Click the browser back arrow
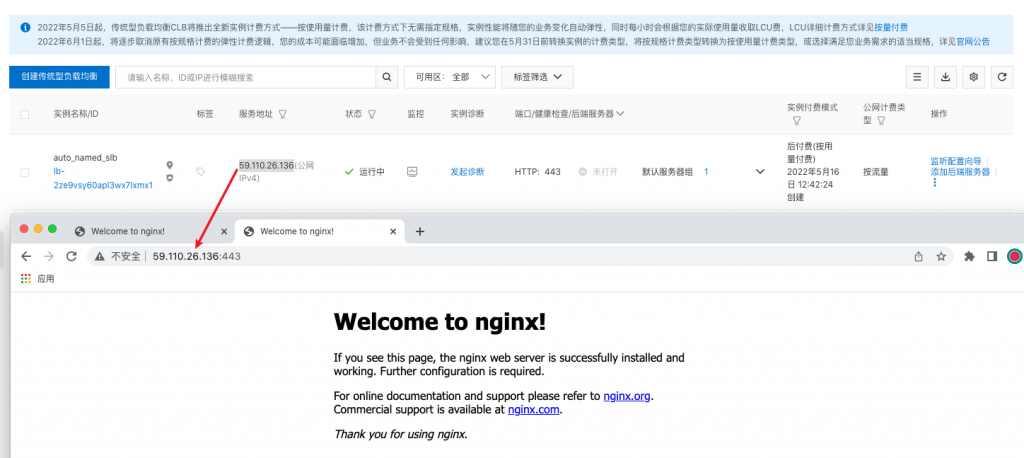Viewport: 1024px width, 458px height. 26,257
